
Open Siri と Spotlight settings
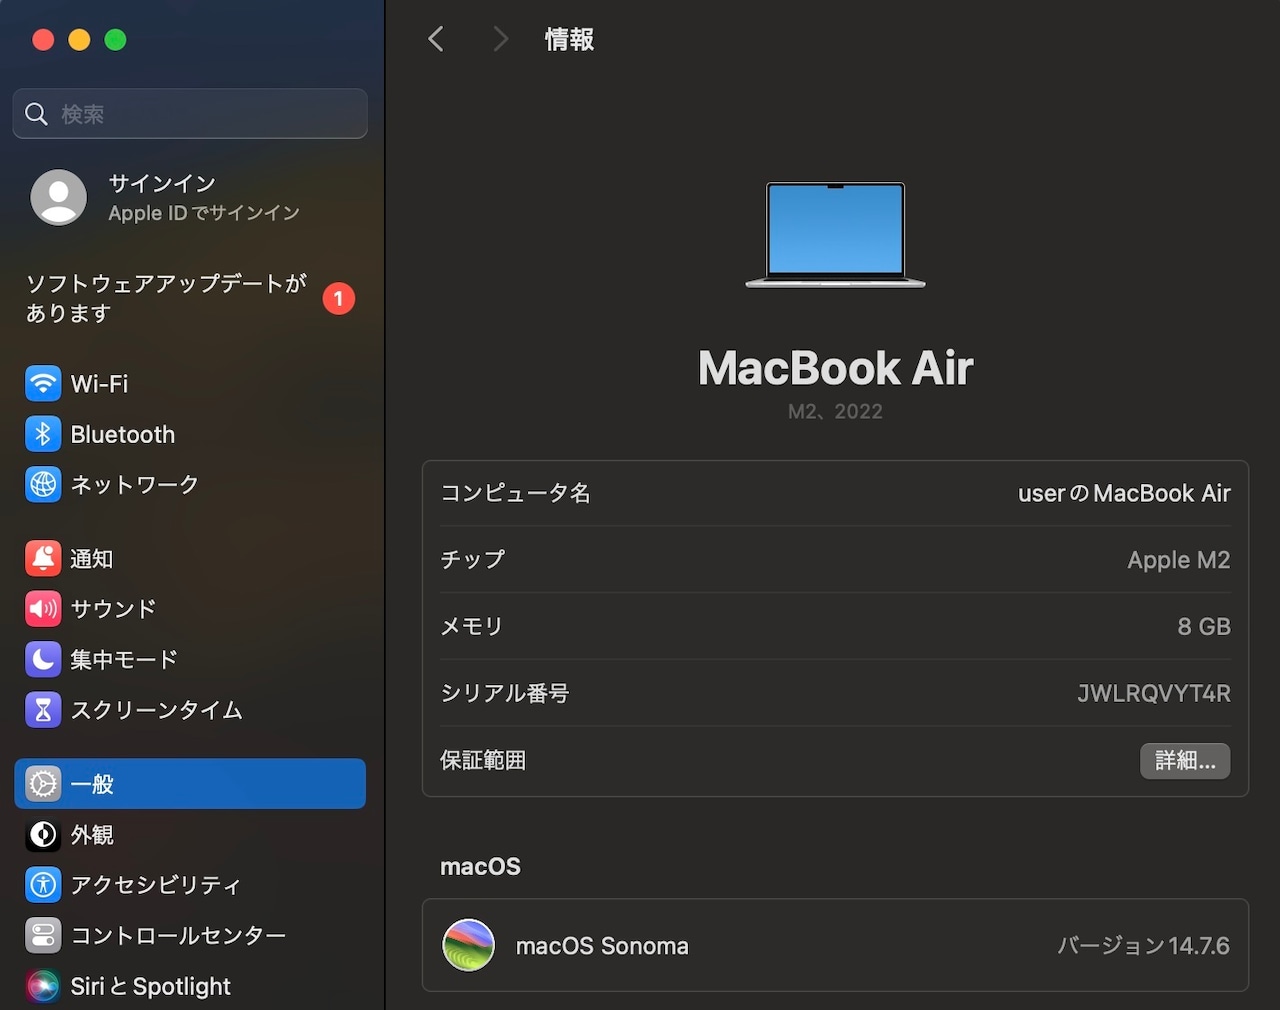tap(190, 986)
